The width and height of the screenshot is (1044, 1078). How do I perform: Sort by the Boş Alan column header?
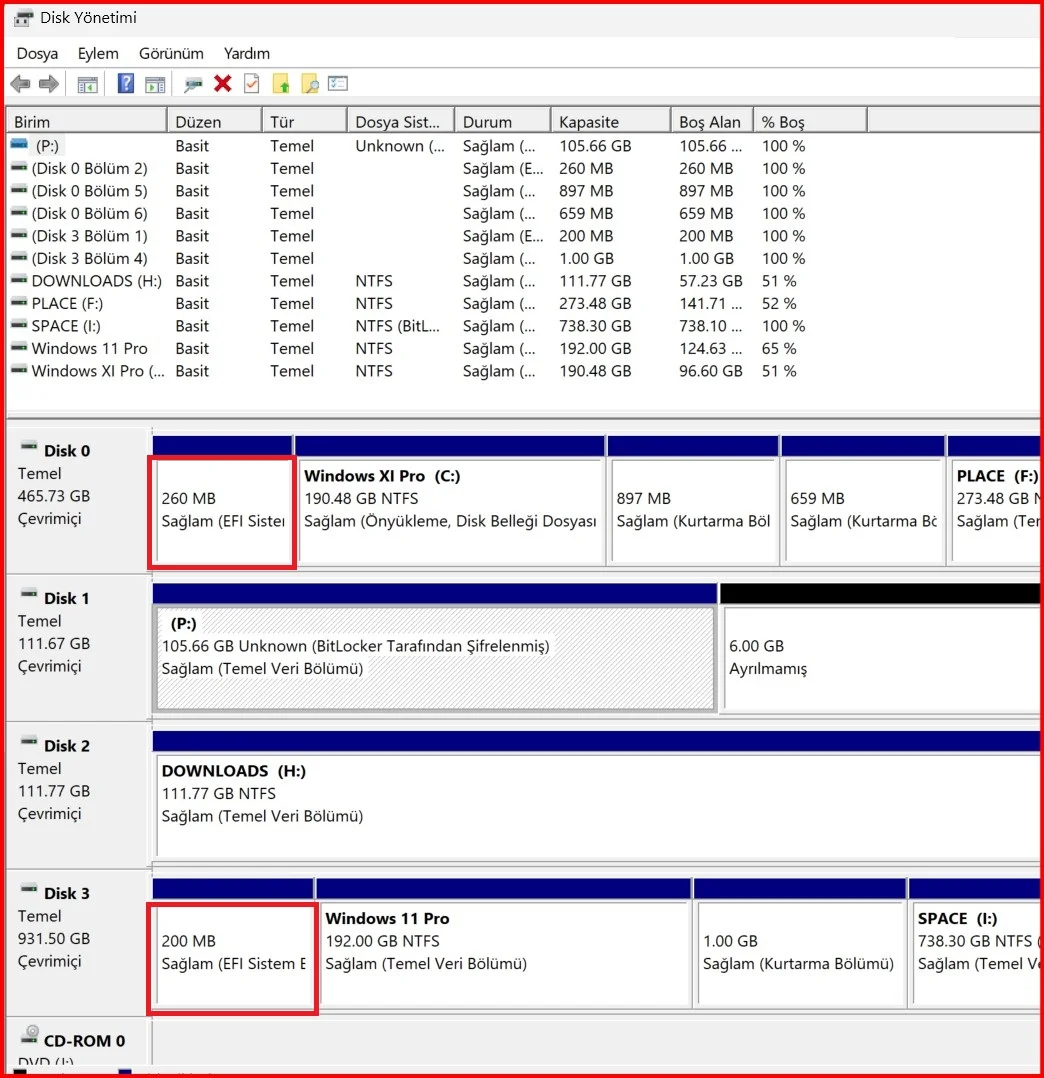(712, 122)
